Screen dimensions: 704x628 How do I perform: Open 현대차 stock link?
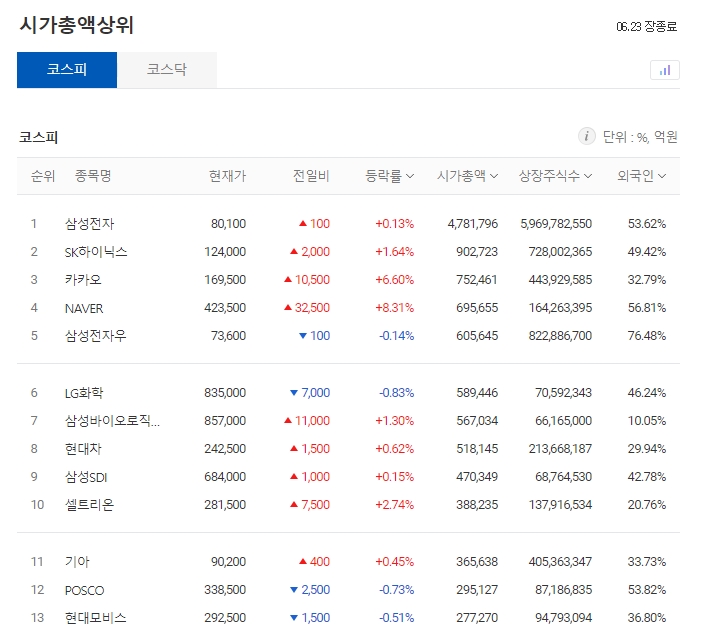click(83, 448)
